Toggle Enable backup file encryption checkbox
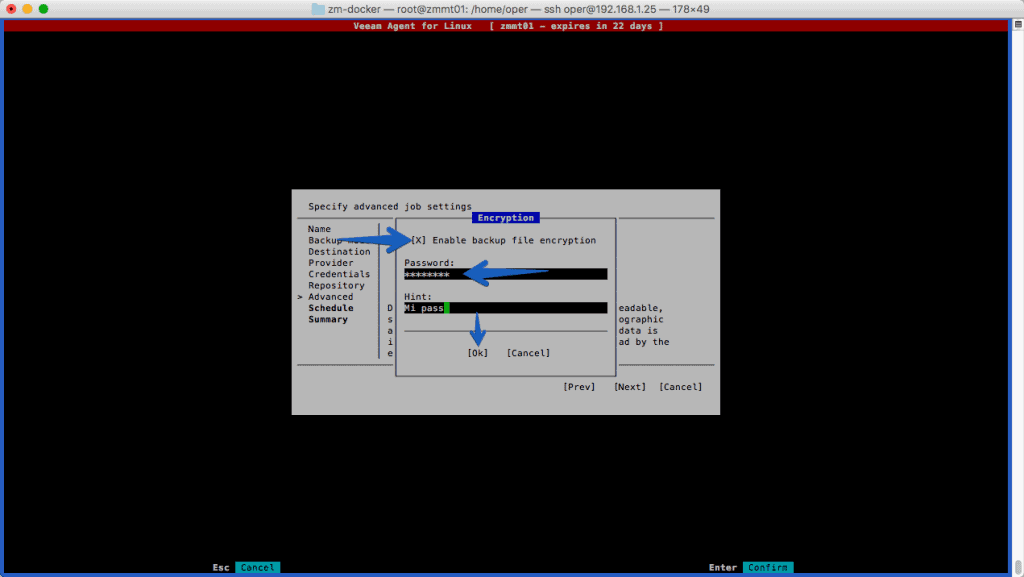Image resolution: width=1024 pixels, height=577 pixels. (x=419, y=240)
